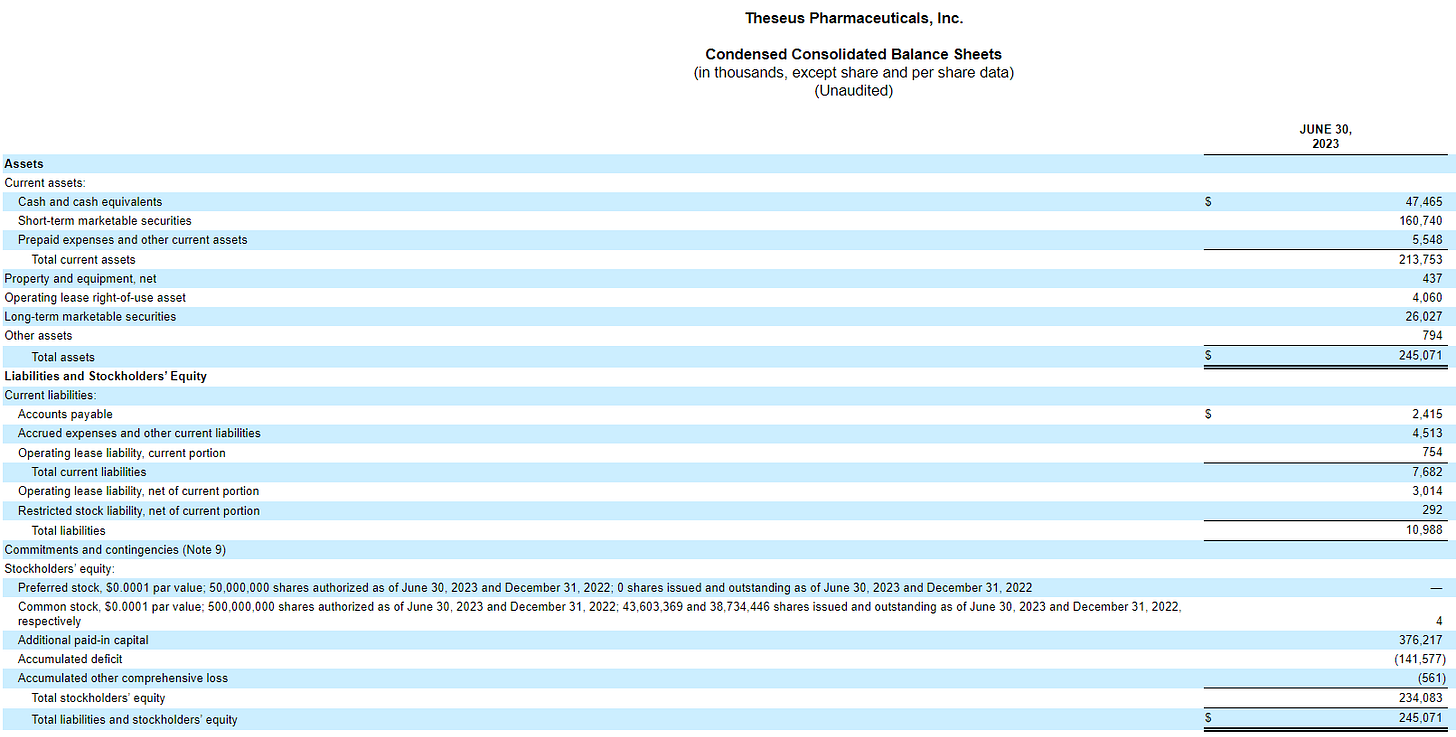The image size is (1456, 737).
Task: Click Prepaid expenses and other current assets
Action: 133,240
